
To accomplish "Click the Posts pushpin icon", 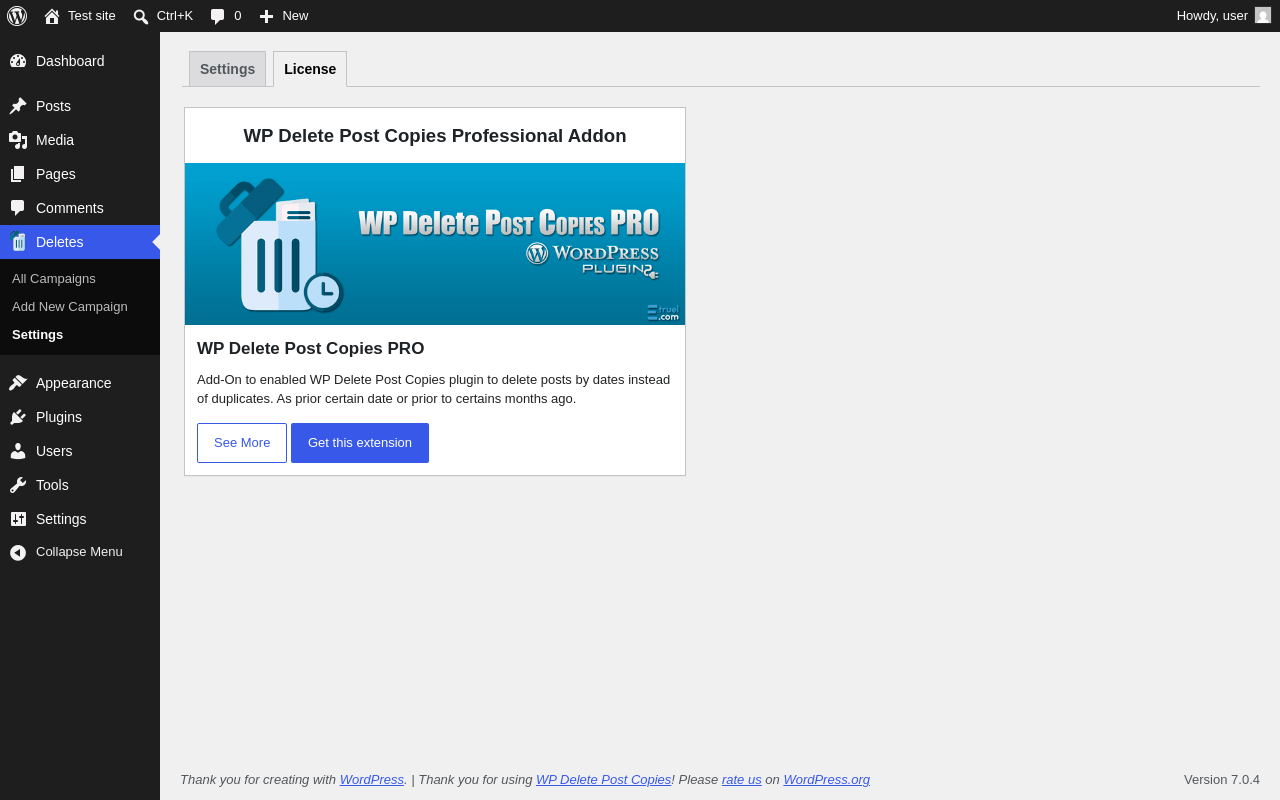I will (18, 106).
